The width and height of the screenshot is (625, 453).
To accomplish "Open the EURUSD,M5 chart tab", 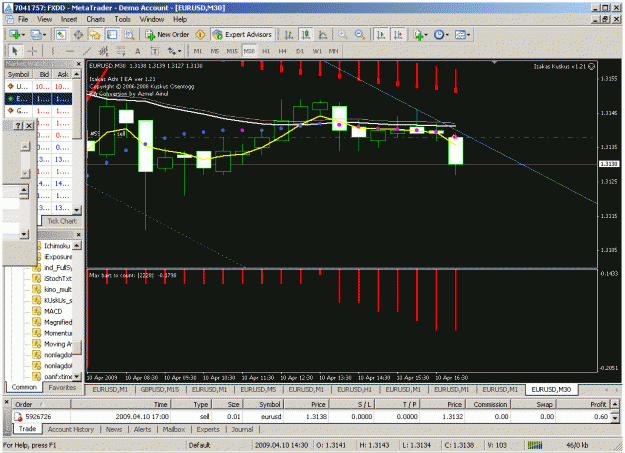I will 258,389.
